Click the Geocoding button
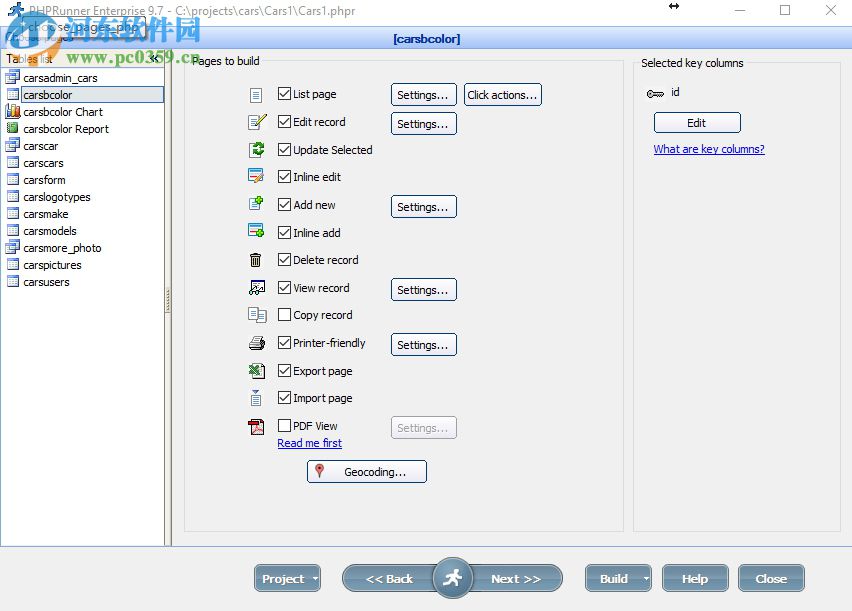The width and height of the screenshot is (852, 611). [366, 471]
